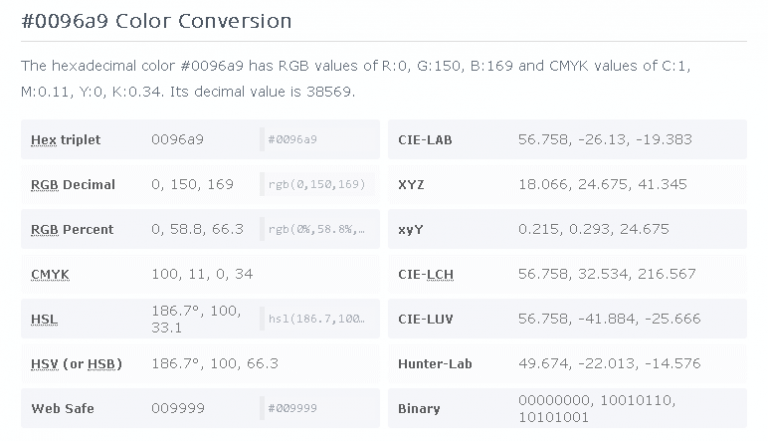Screen dimensions: 768x441
Task: Click the Hunter-Lab row label
Action: [x=436, y=364]
